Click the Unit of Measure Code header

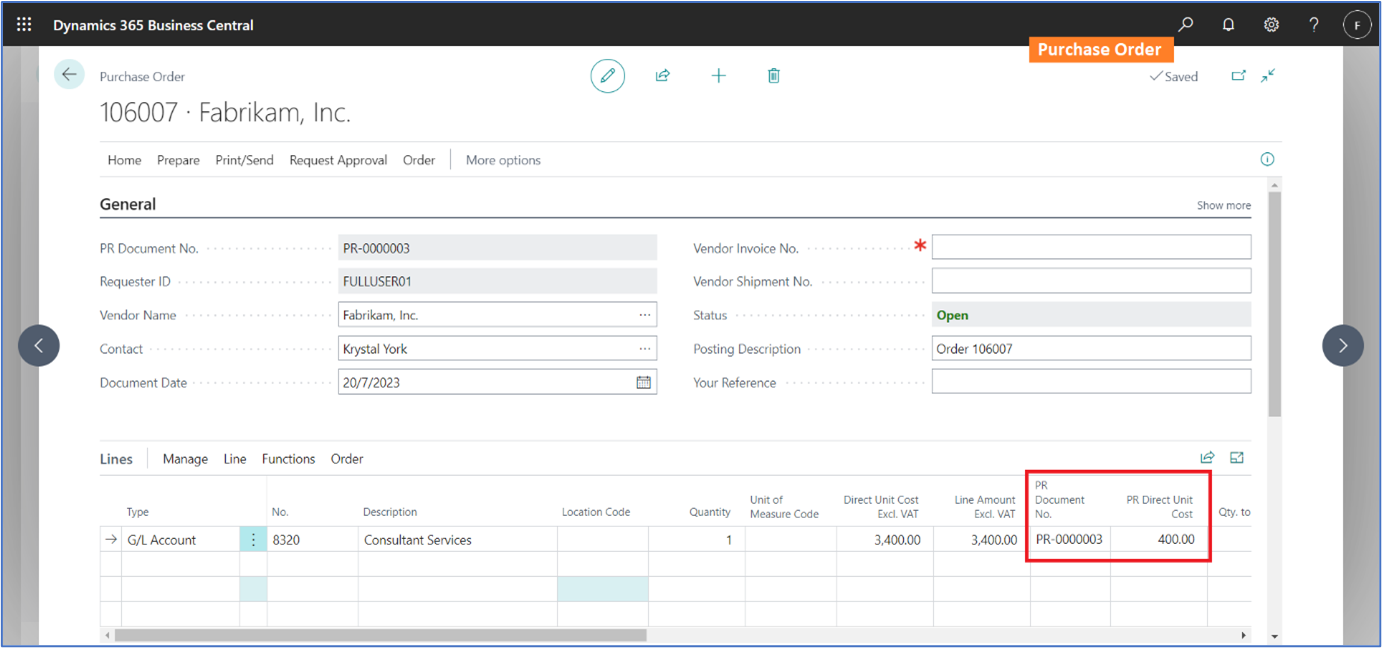click(x=784, y=507)
